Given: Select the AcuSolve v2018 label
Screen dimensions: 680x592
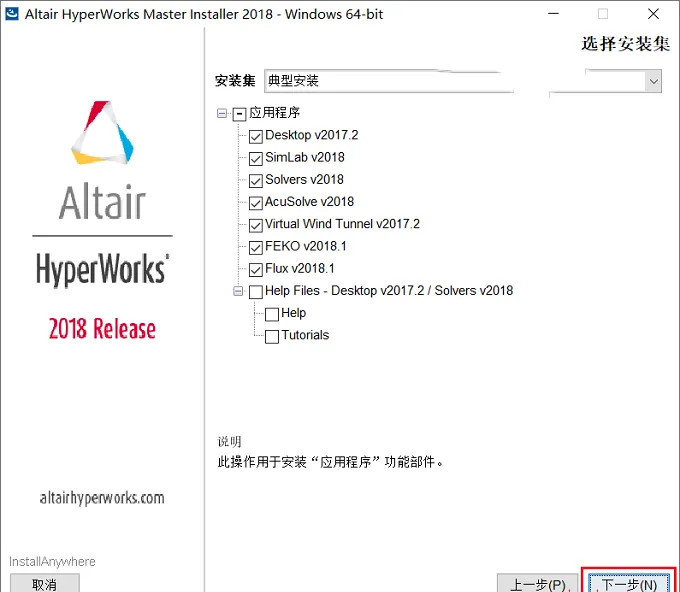Looking at the screenshot, I should (309, 201).
